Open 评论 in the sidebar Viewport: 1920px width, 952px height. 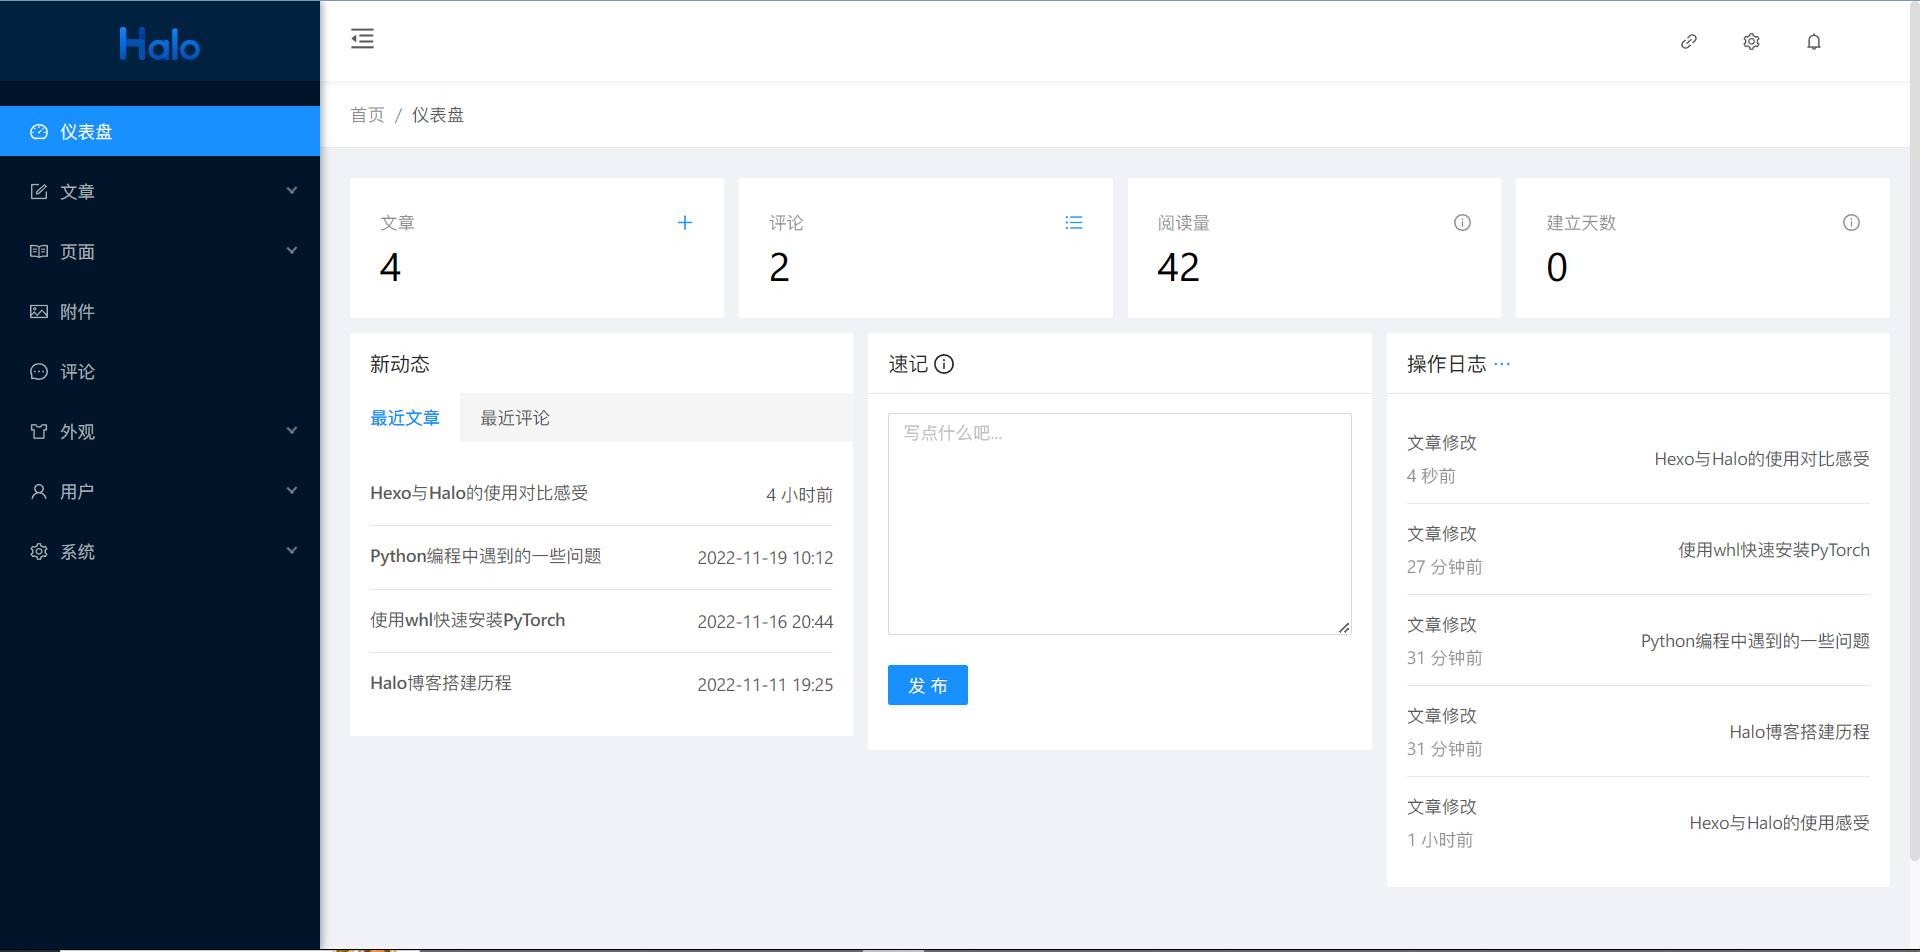[x=160, y=371]
